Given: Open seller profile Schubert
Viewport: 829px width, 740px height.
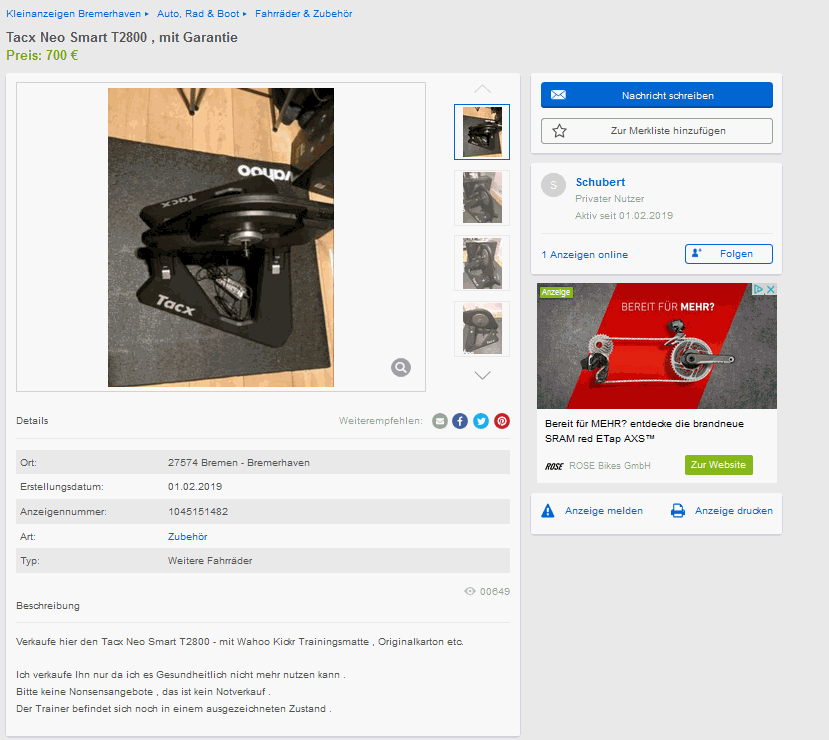Looking at the screenshot, I should [x=600, y=182].
